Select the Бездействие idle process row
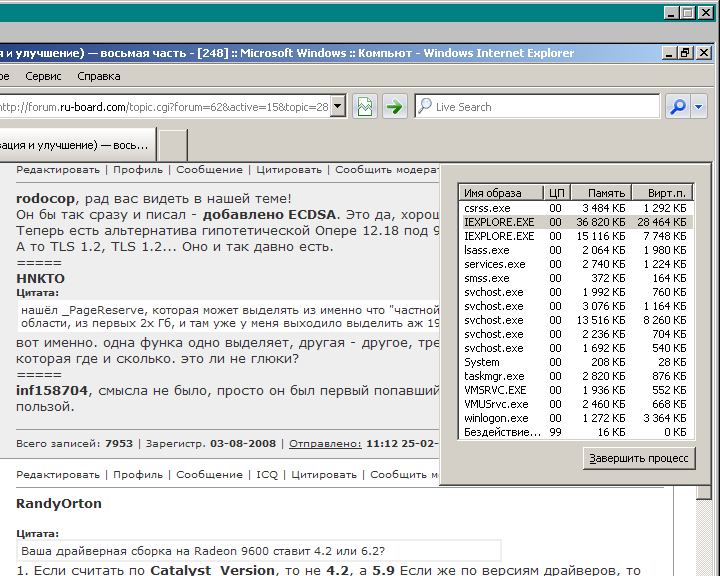This screenshot has width=720, height=576. tap(576, 432)
